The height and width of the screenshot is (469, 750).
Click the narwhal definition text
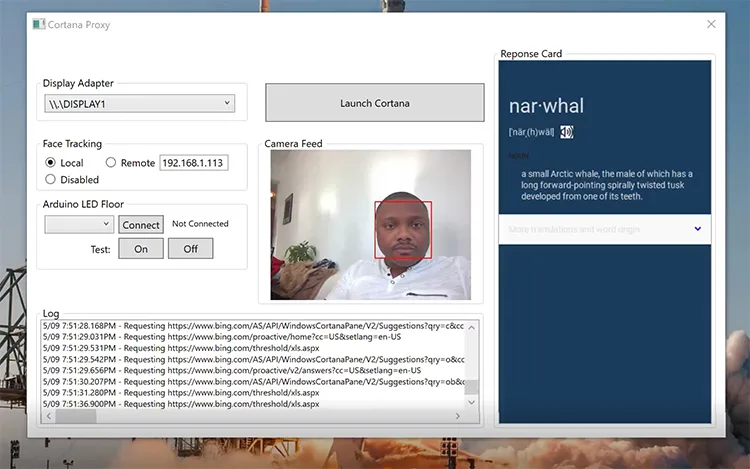click(607, 185)
